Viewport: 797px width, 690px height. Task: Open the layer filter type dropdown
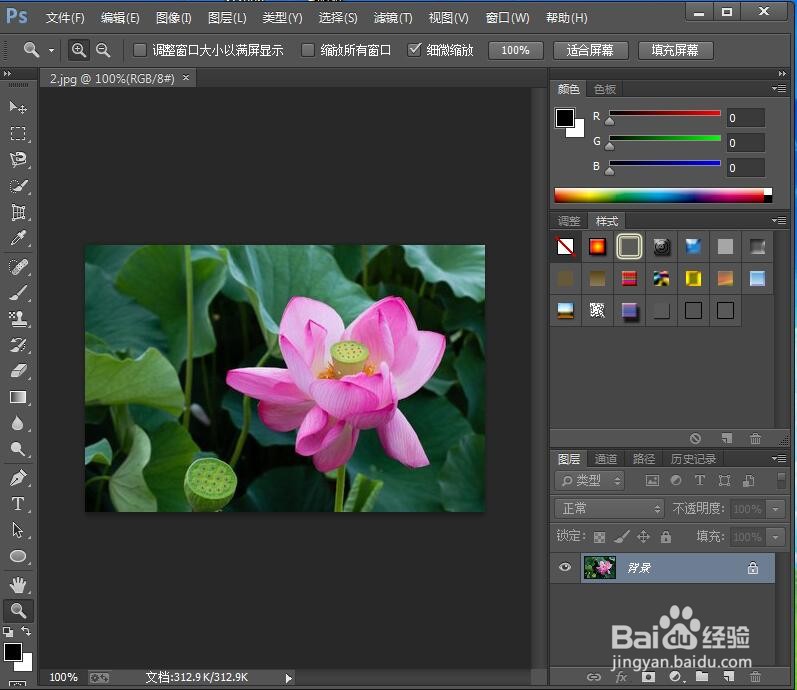(589, 481)
